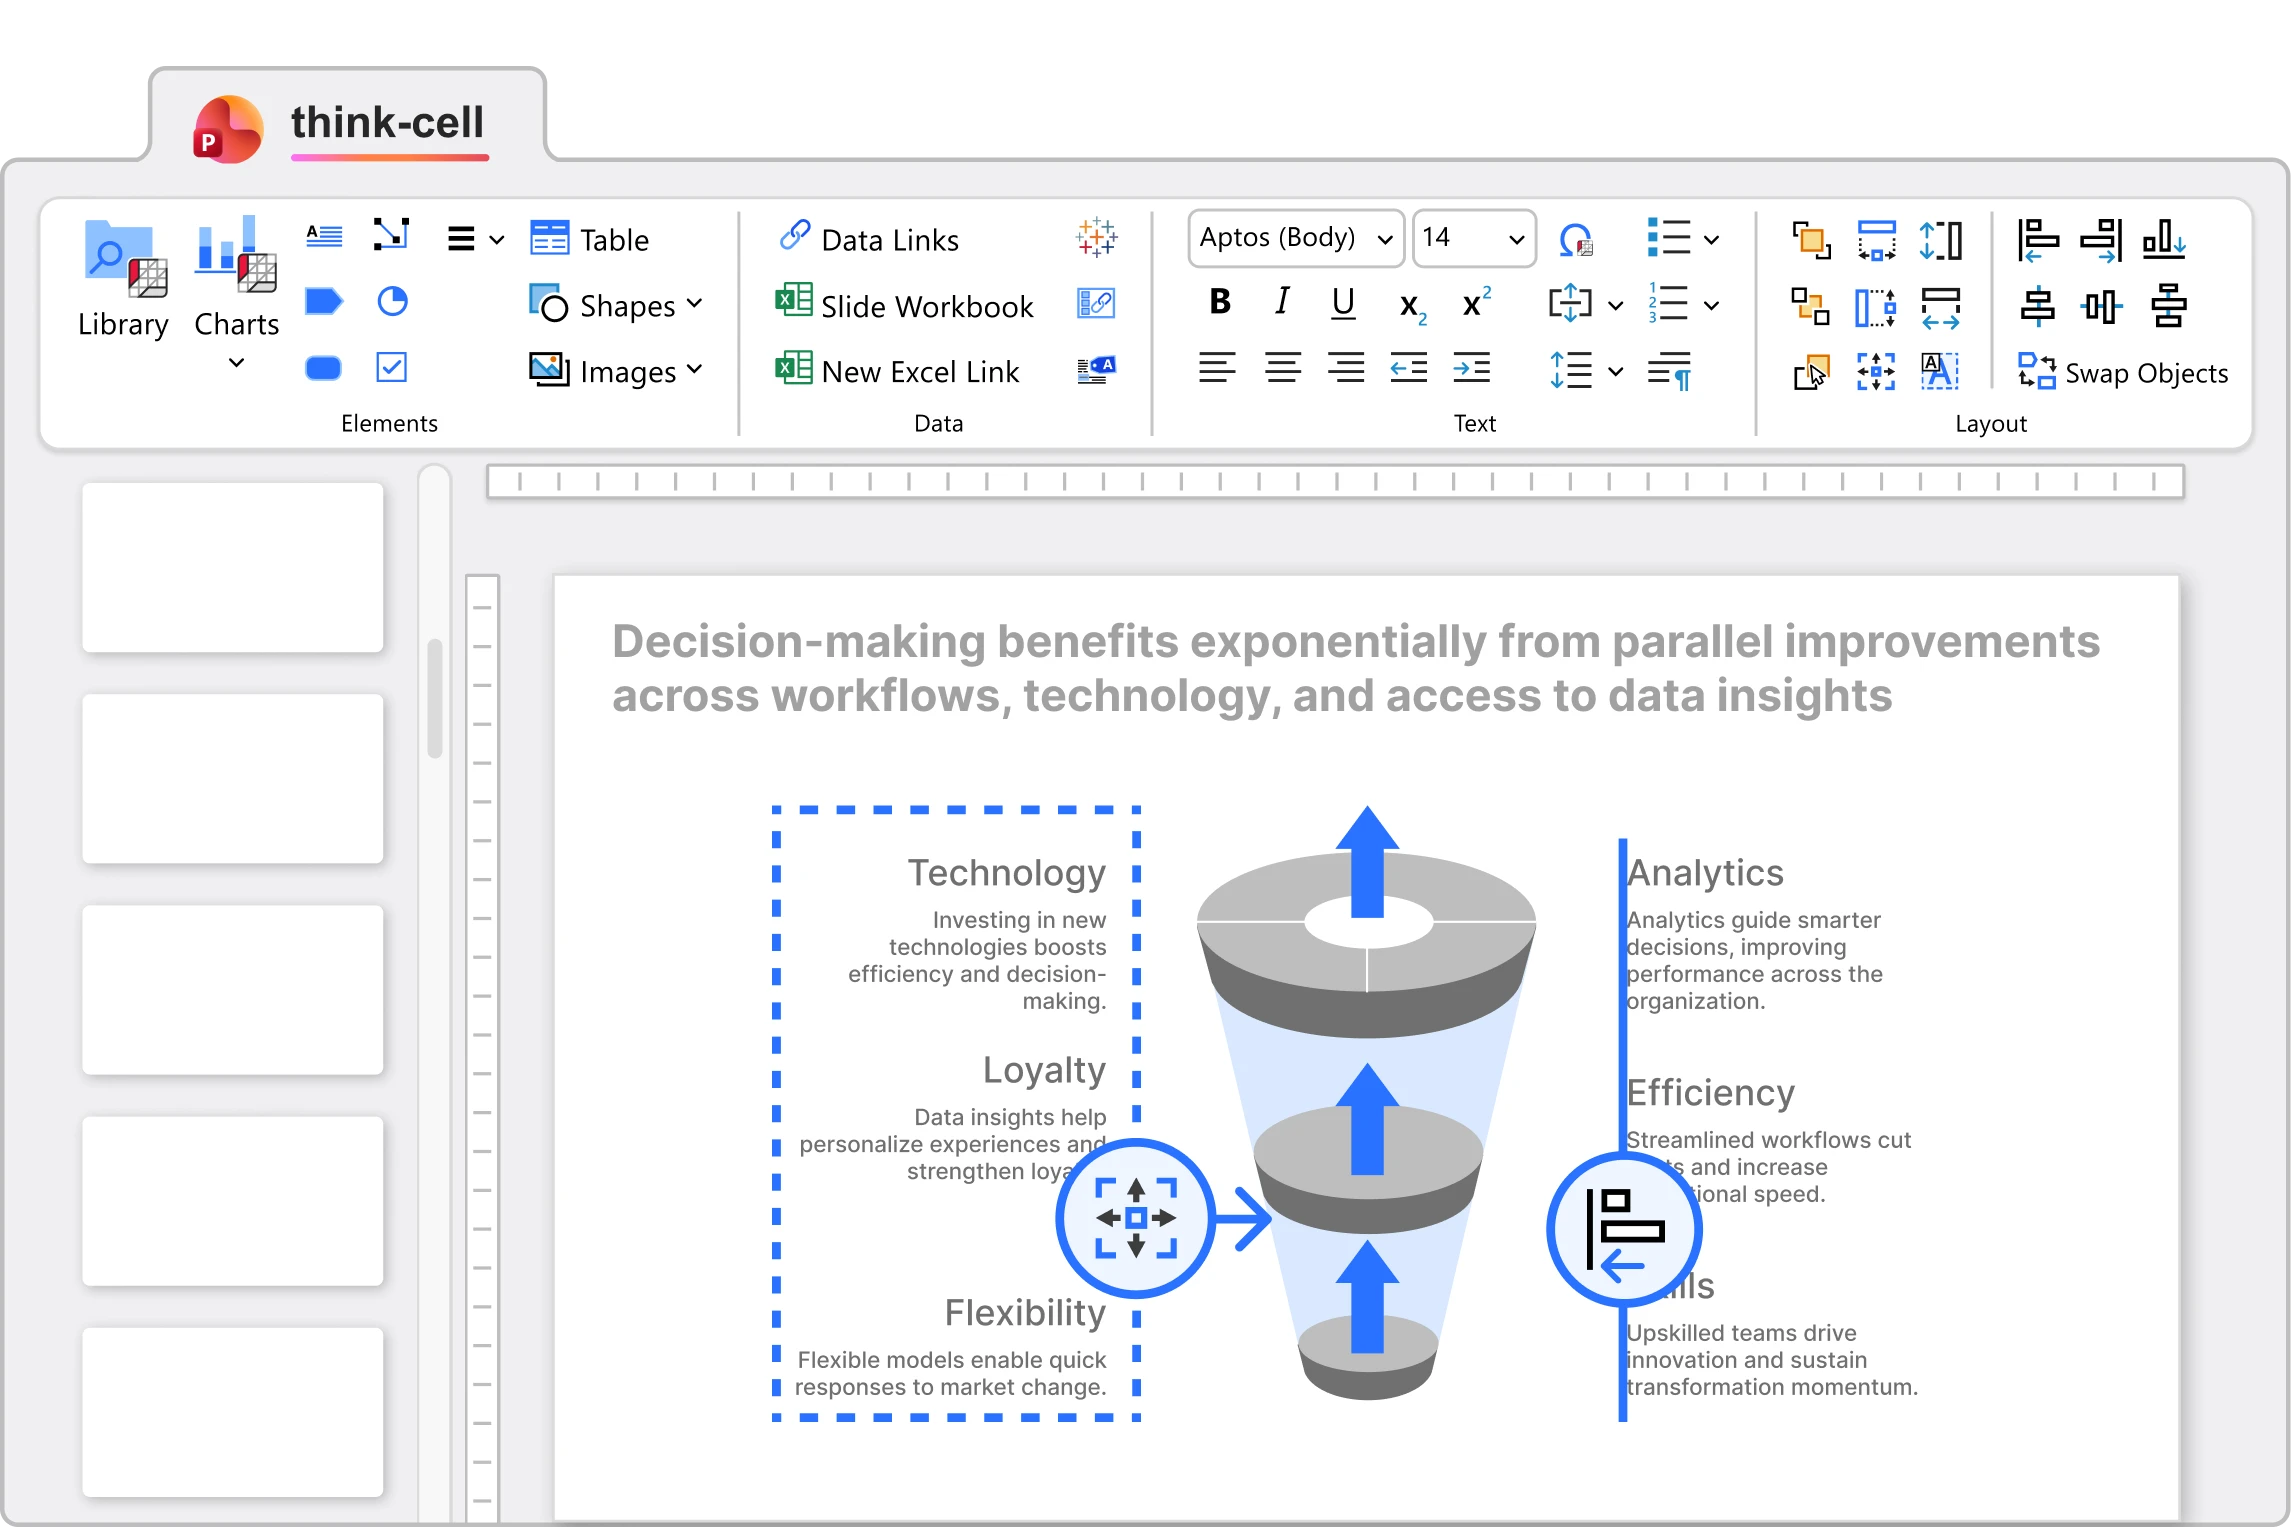Insert a checkbox element
The image size is (2291, 1527).
pos(391,368)
